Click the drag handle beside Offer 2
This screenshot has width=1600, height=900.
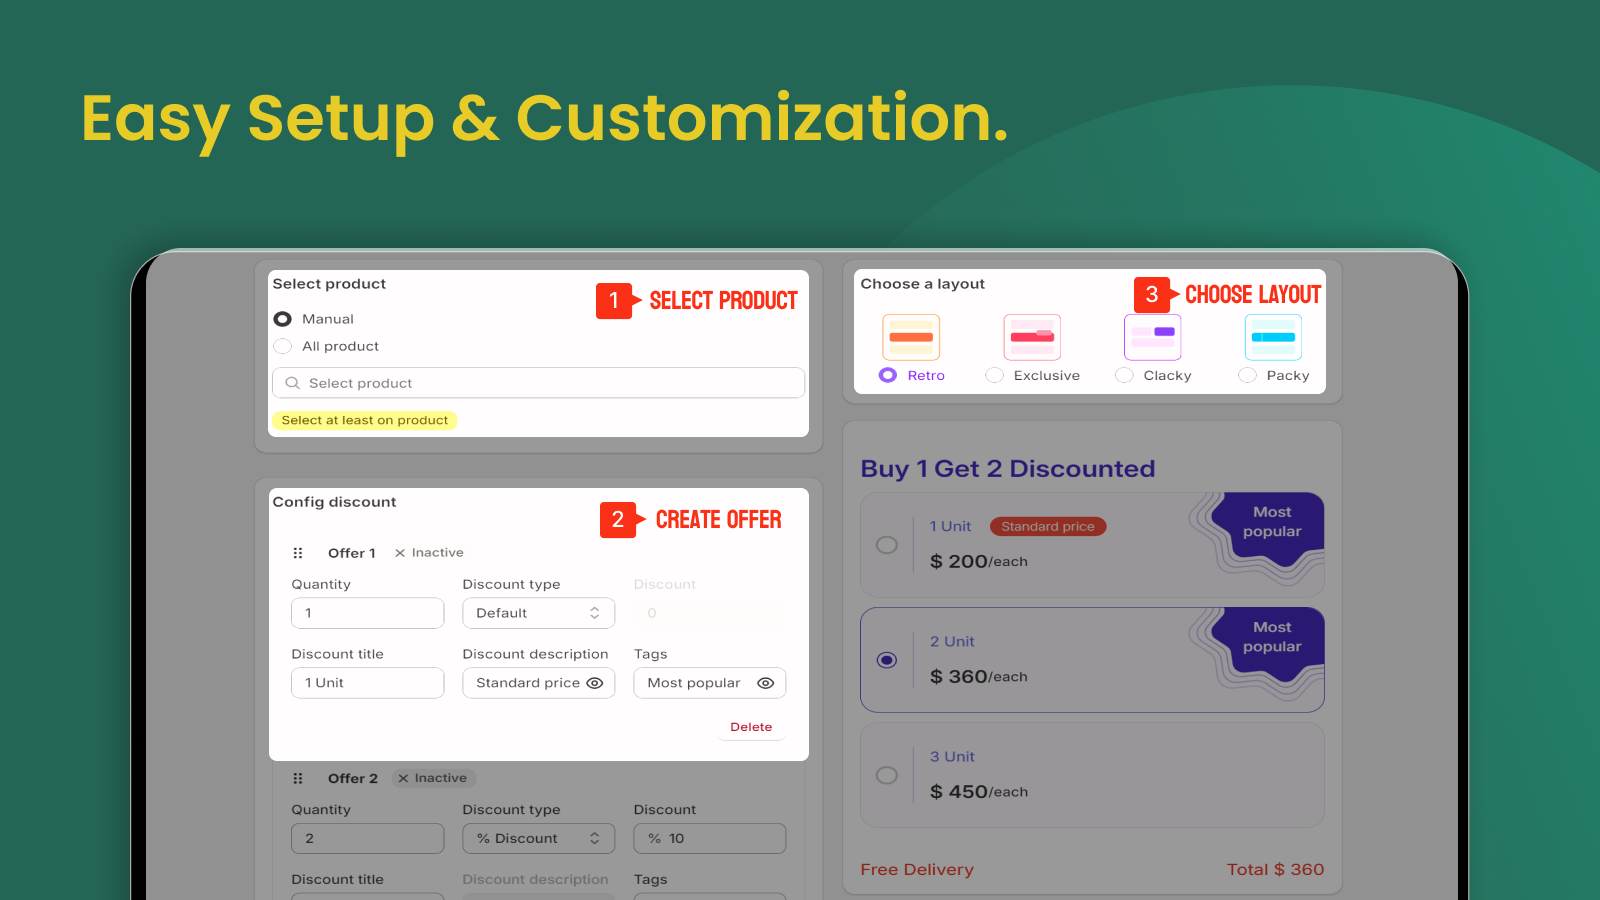(297, 777)
